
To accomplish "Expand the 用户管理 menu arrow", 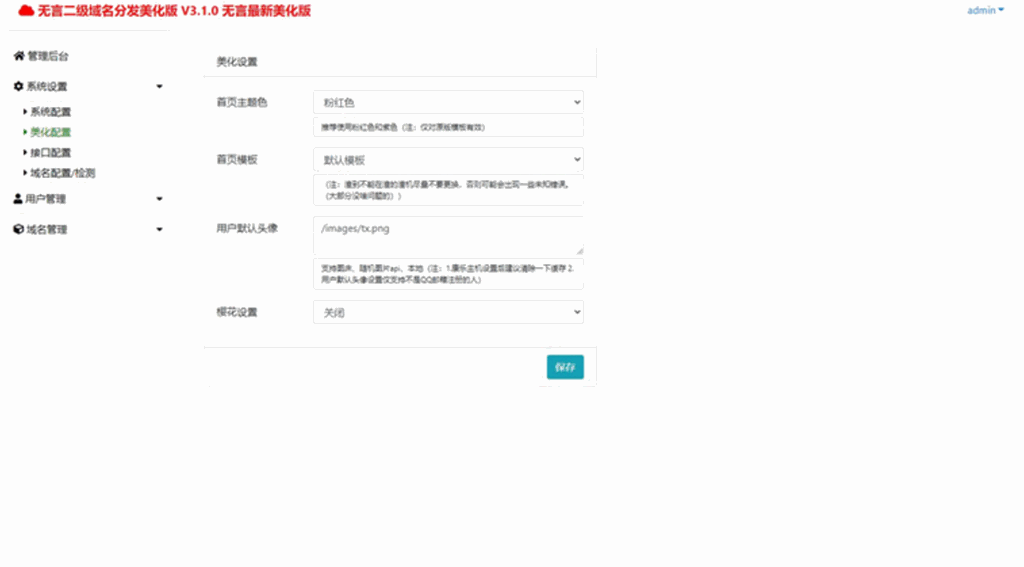I will tap(159, 199).
